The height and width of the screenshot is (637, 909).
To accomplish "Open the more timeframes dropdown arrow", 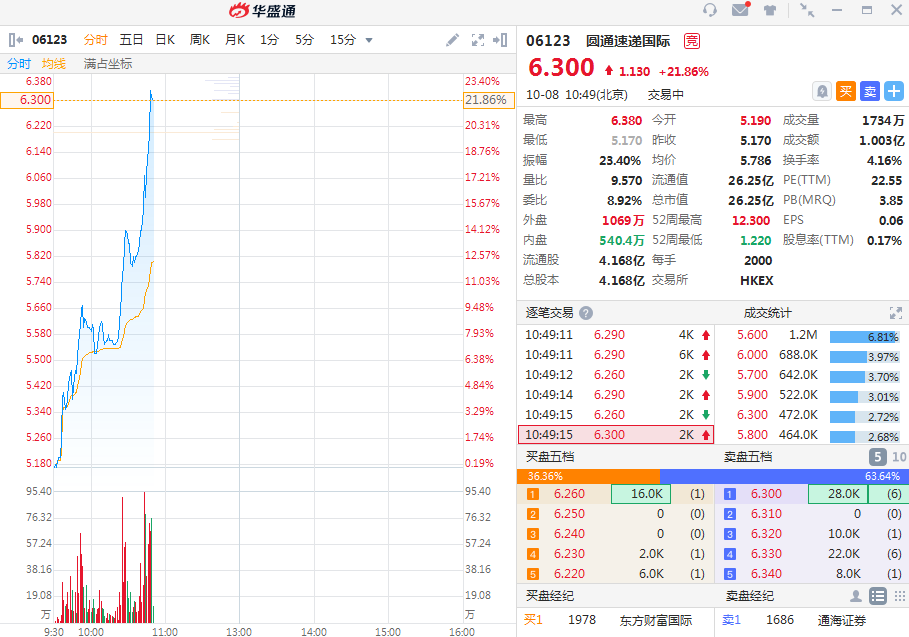I will pos(369,40).
